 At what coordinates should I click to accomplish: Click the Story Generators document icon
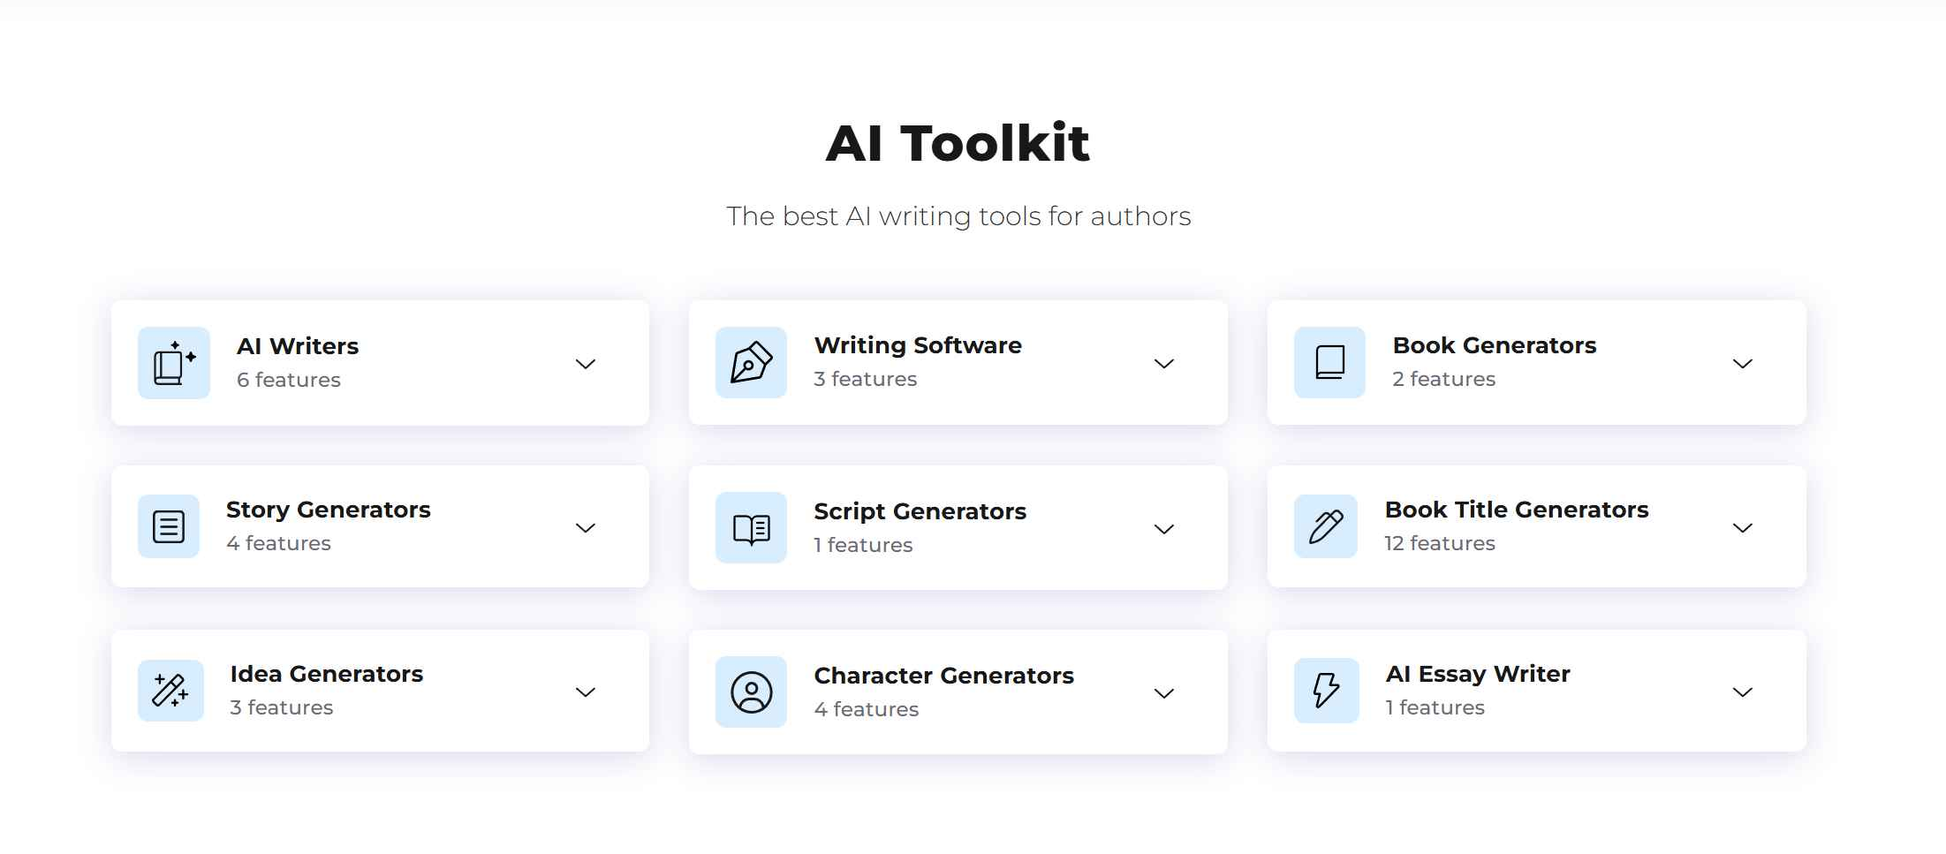coord(169,526)
